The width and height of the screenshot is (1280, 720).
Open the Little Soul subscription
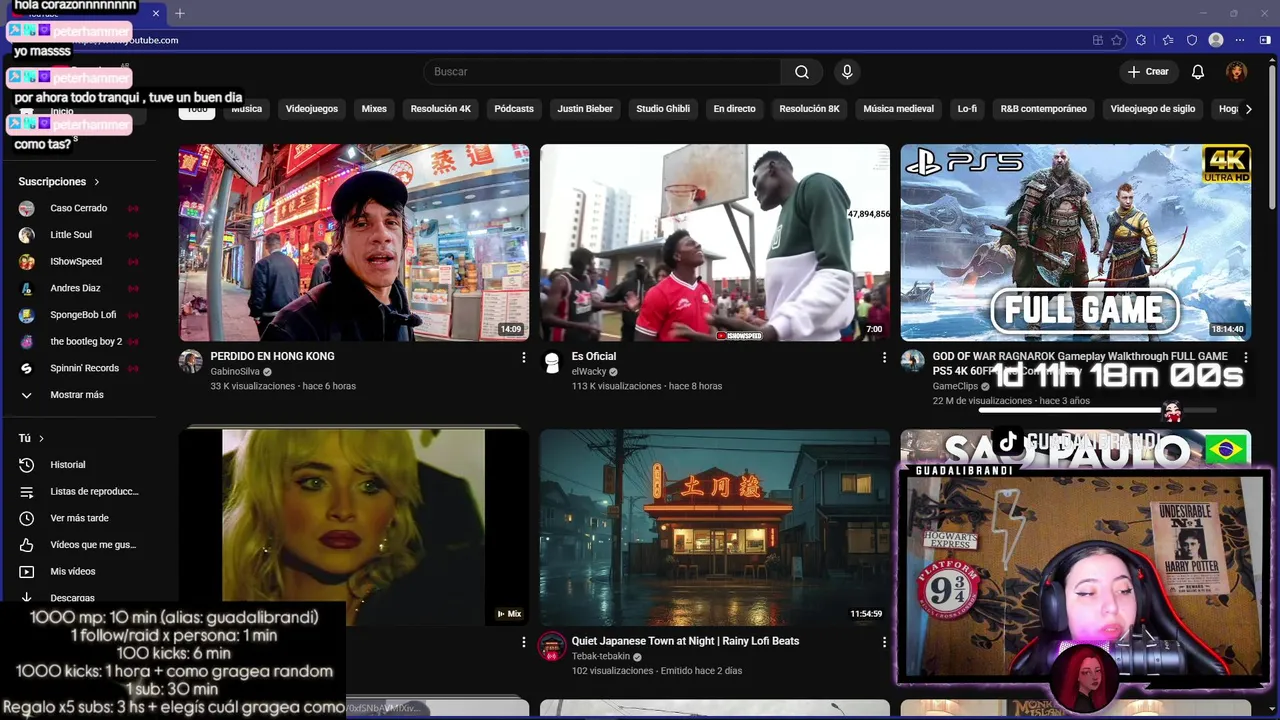point(80,235)
